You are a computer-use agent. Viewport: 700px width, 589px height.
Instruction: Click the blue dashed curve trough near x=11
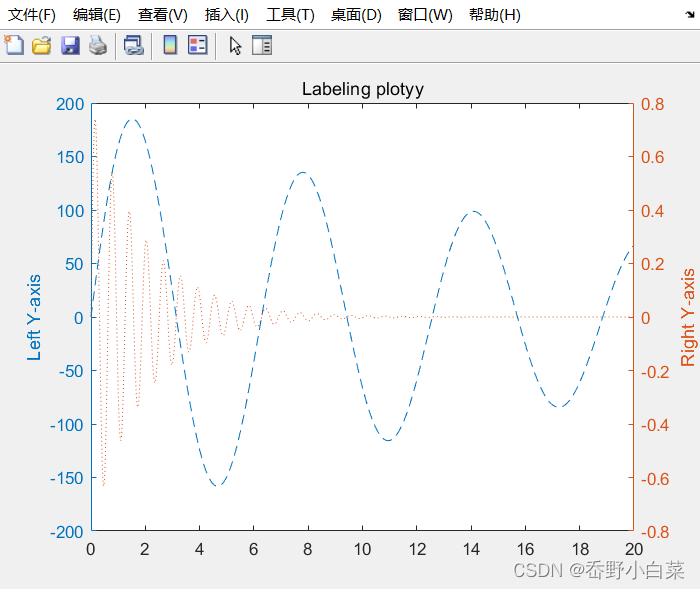[x=388, y=440]
